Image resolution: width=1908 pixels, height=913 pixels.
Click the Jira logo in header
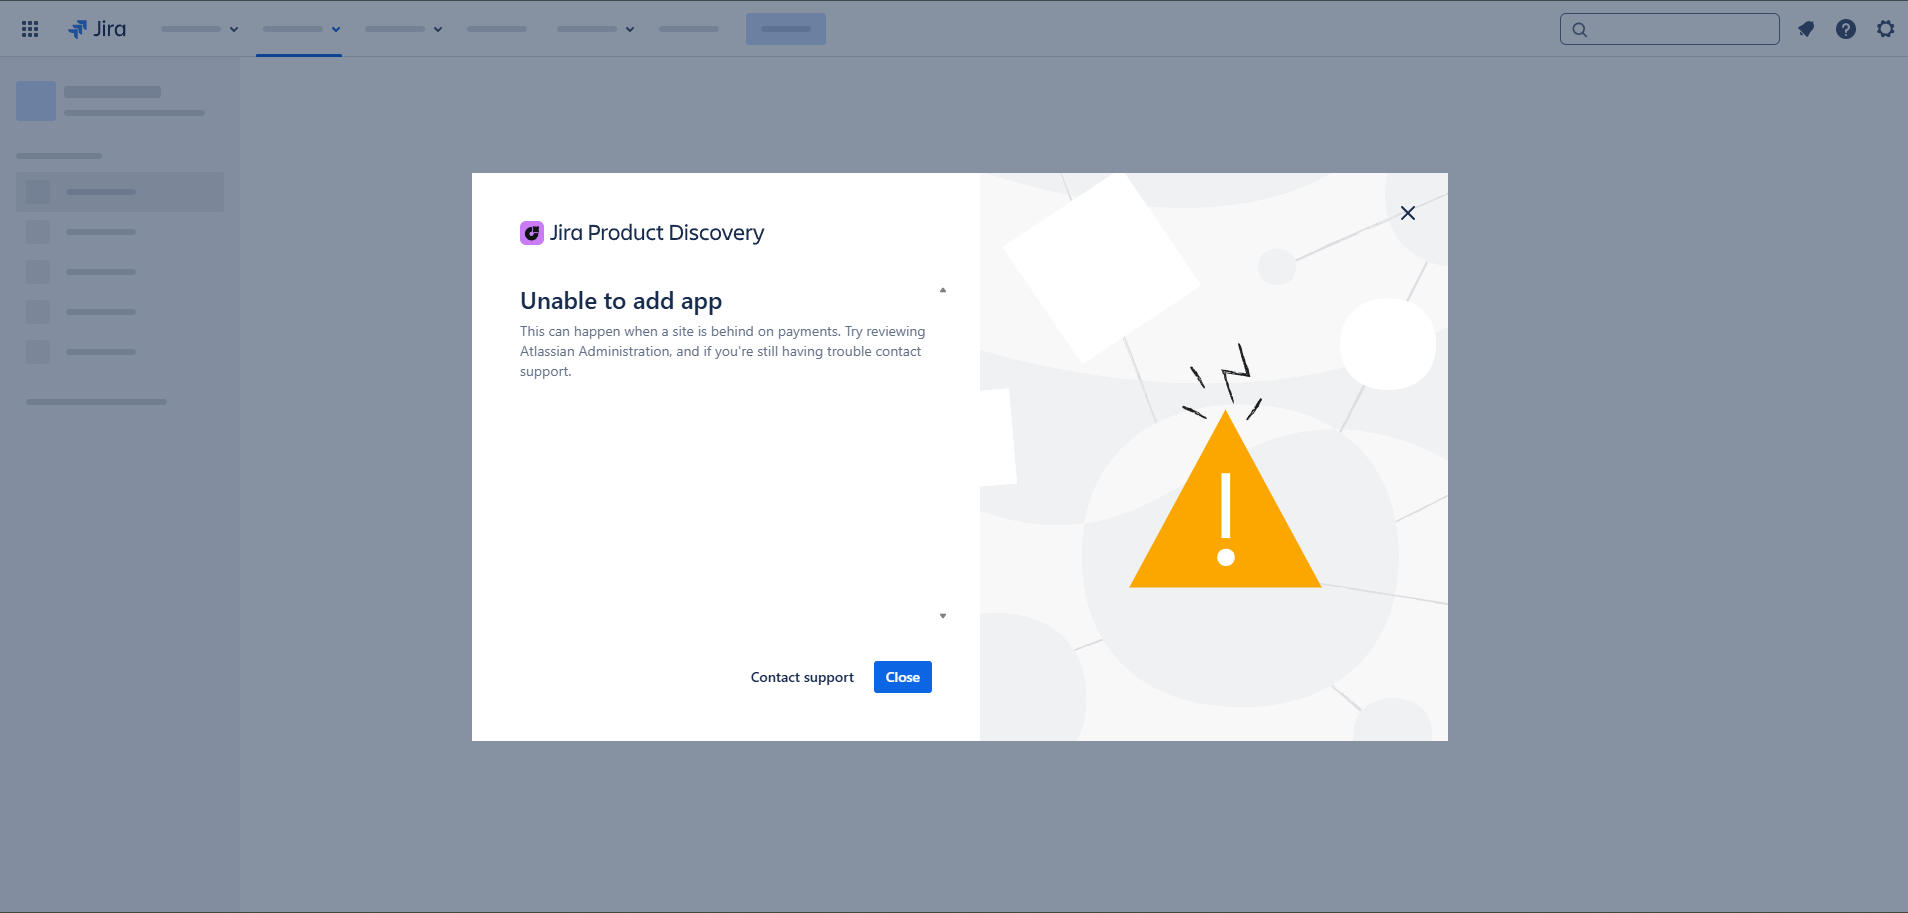(97, 29)
